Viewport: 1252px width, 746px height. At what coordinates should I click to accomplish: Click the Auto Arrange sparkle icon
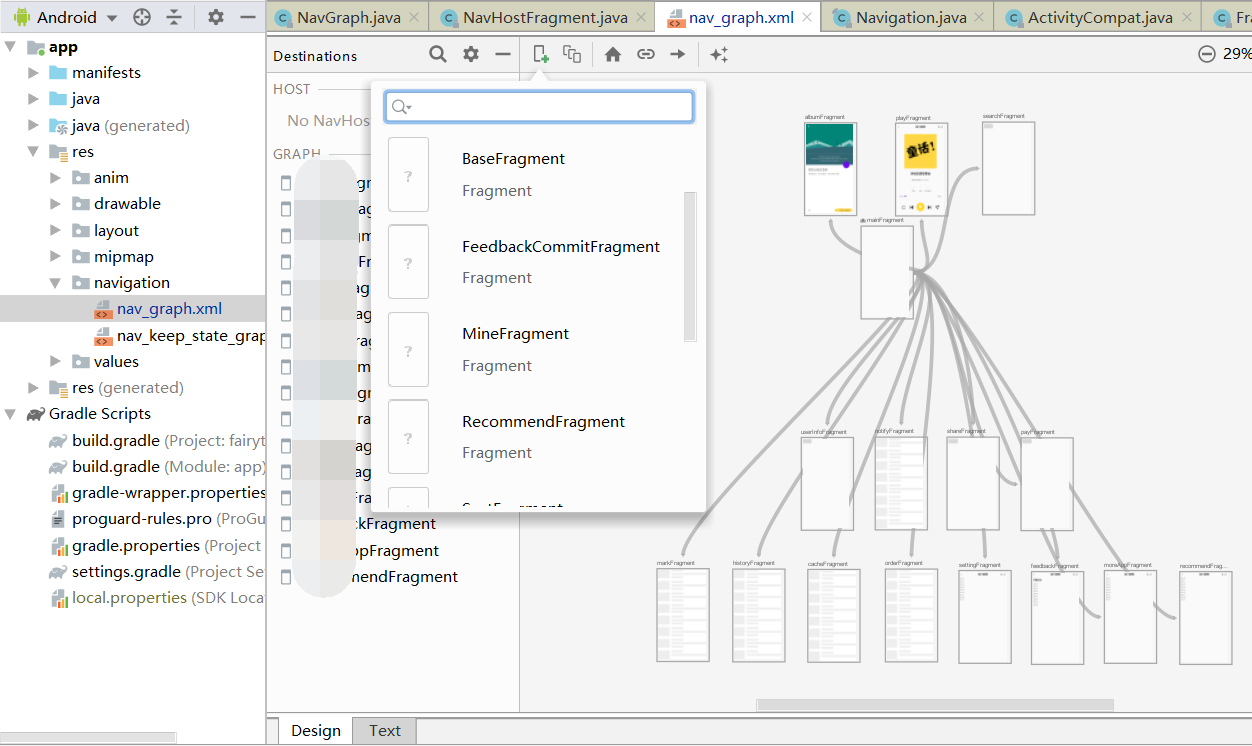point(718,55)
